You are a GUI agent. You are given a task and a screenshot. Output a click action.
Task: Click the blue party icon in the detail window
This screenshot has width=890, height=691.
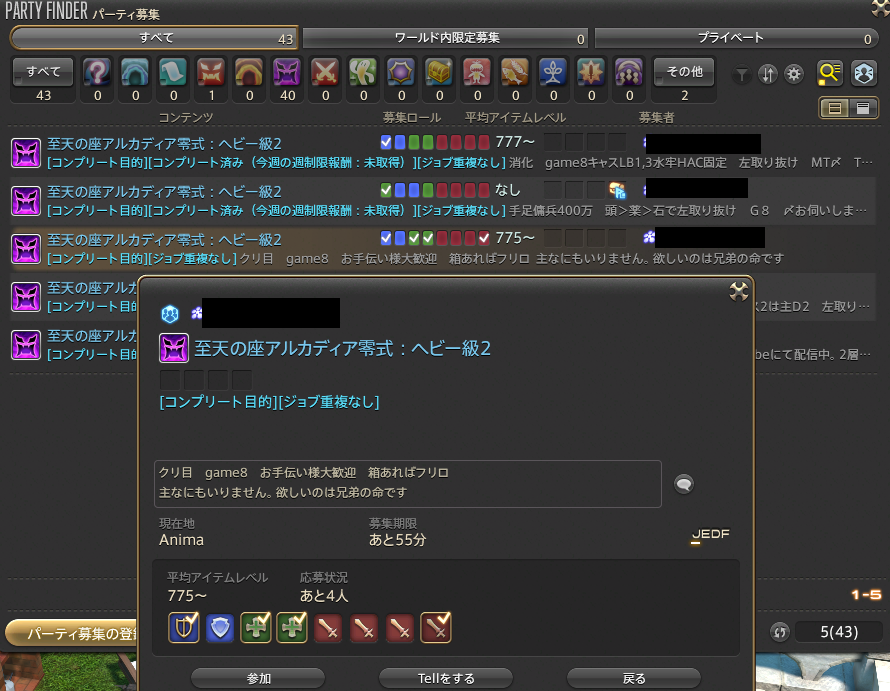point(170,313)
